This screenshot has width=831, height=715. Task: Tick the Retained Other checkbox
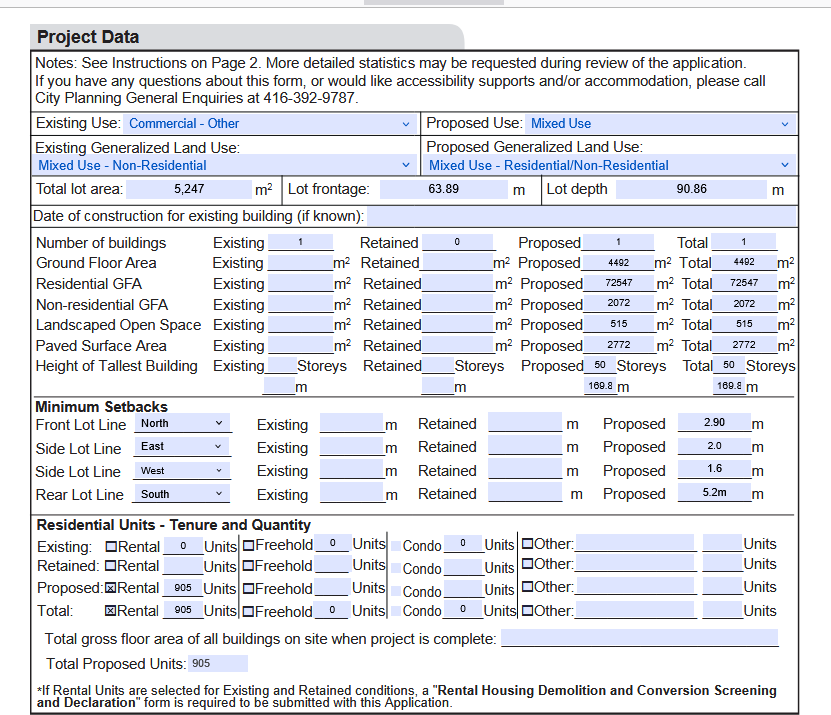(527, 566)
